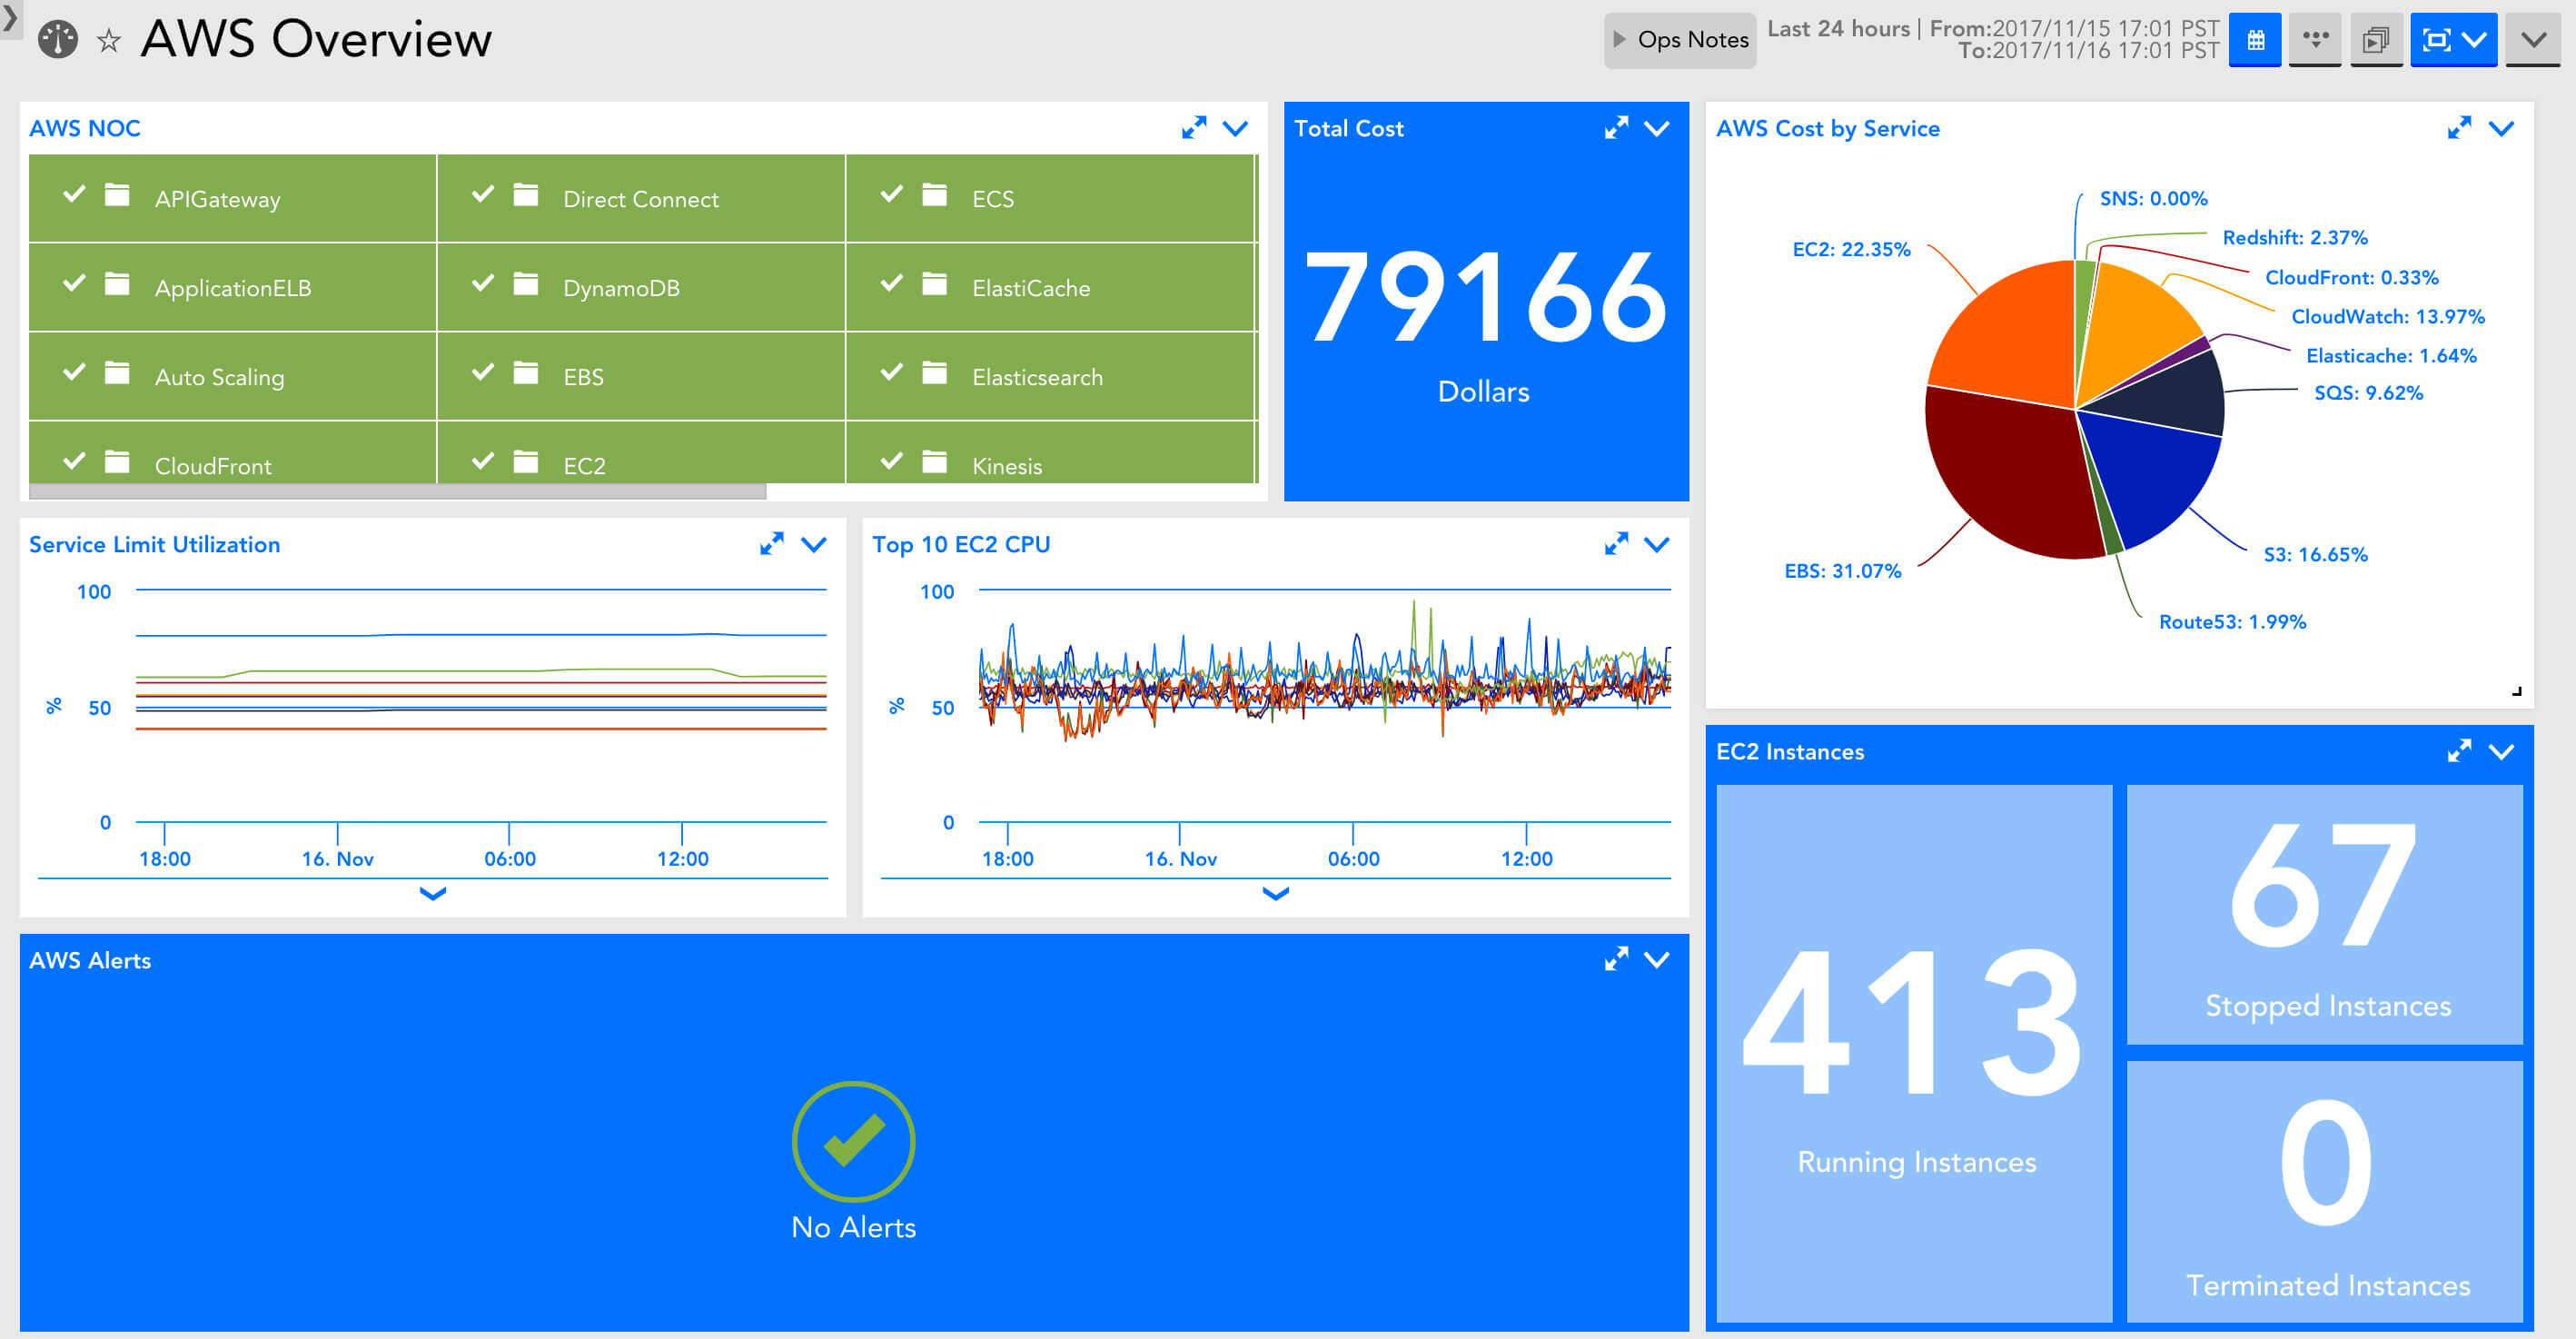This screenshot has width=2576, height=1339.
Task: Expand the Top 10 EC2 CPU legend chevron
Action: click(1275, 893)
